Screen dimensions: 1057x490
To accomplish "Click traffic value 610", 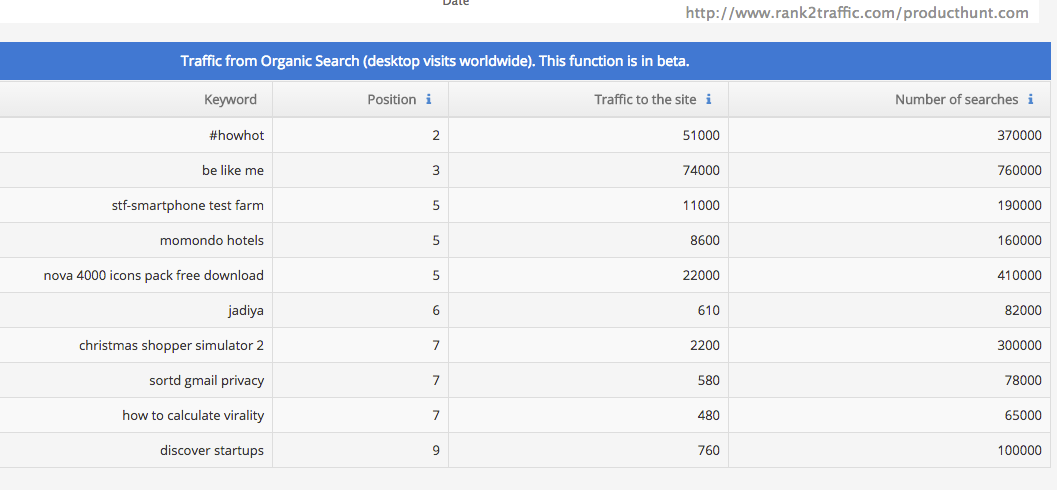I will (x=708, y=311).
